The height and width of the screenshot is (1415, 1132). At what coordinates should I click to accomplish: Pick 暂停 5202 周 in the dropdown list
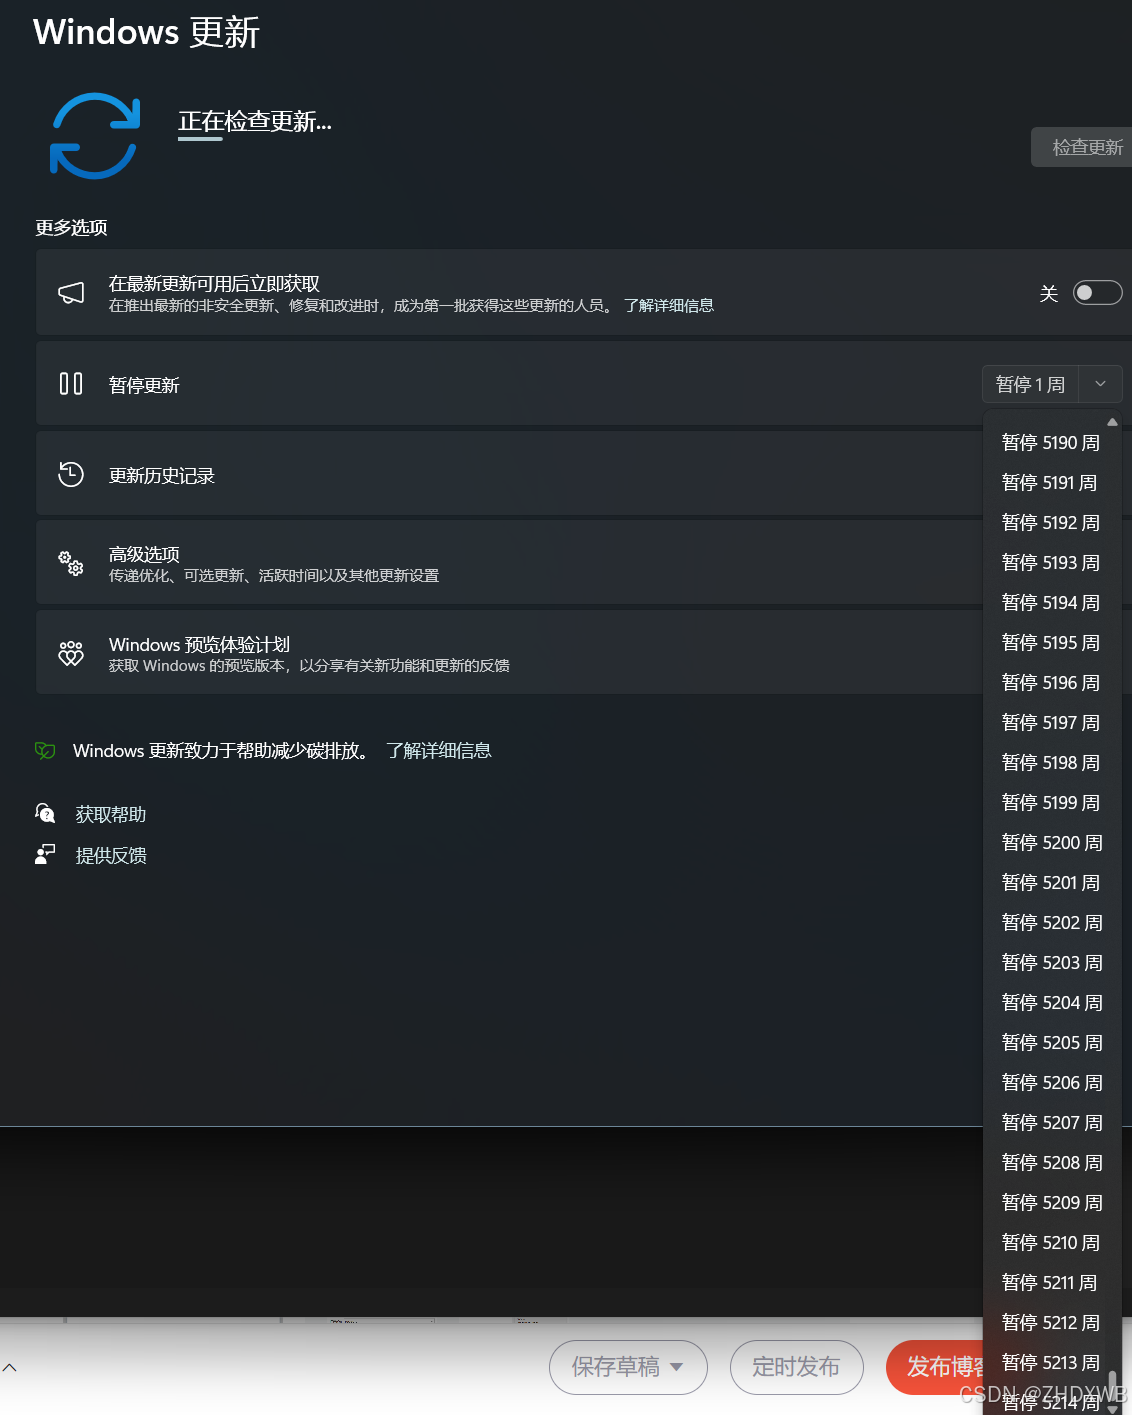tap(1052, 922)
